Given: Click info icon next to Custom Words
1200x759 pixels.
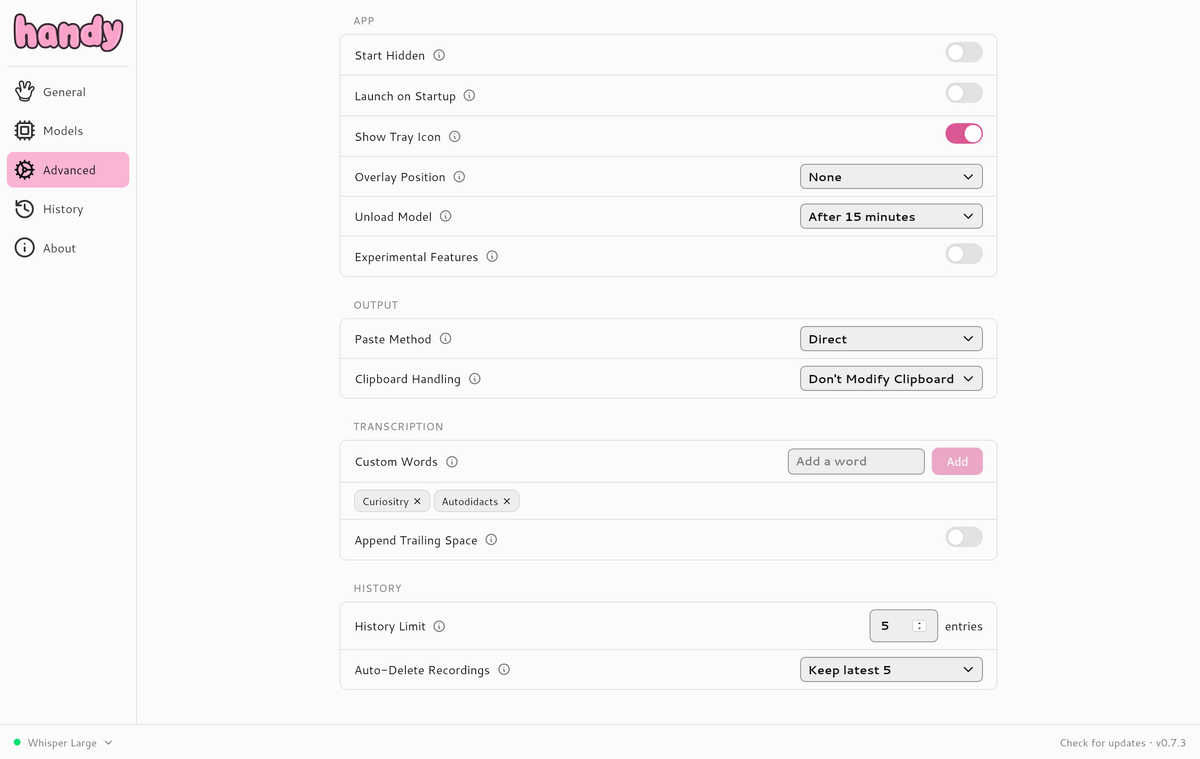Looking at the screenshot, I should pyautogui.click(x=452, y=462).
